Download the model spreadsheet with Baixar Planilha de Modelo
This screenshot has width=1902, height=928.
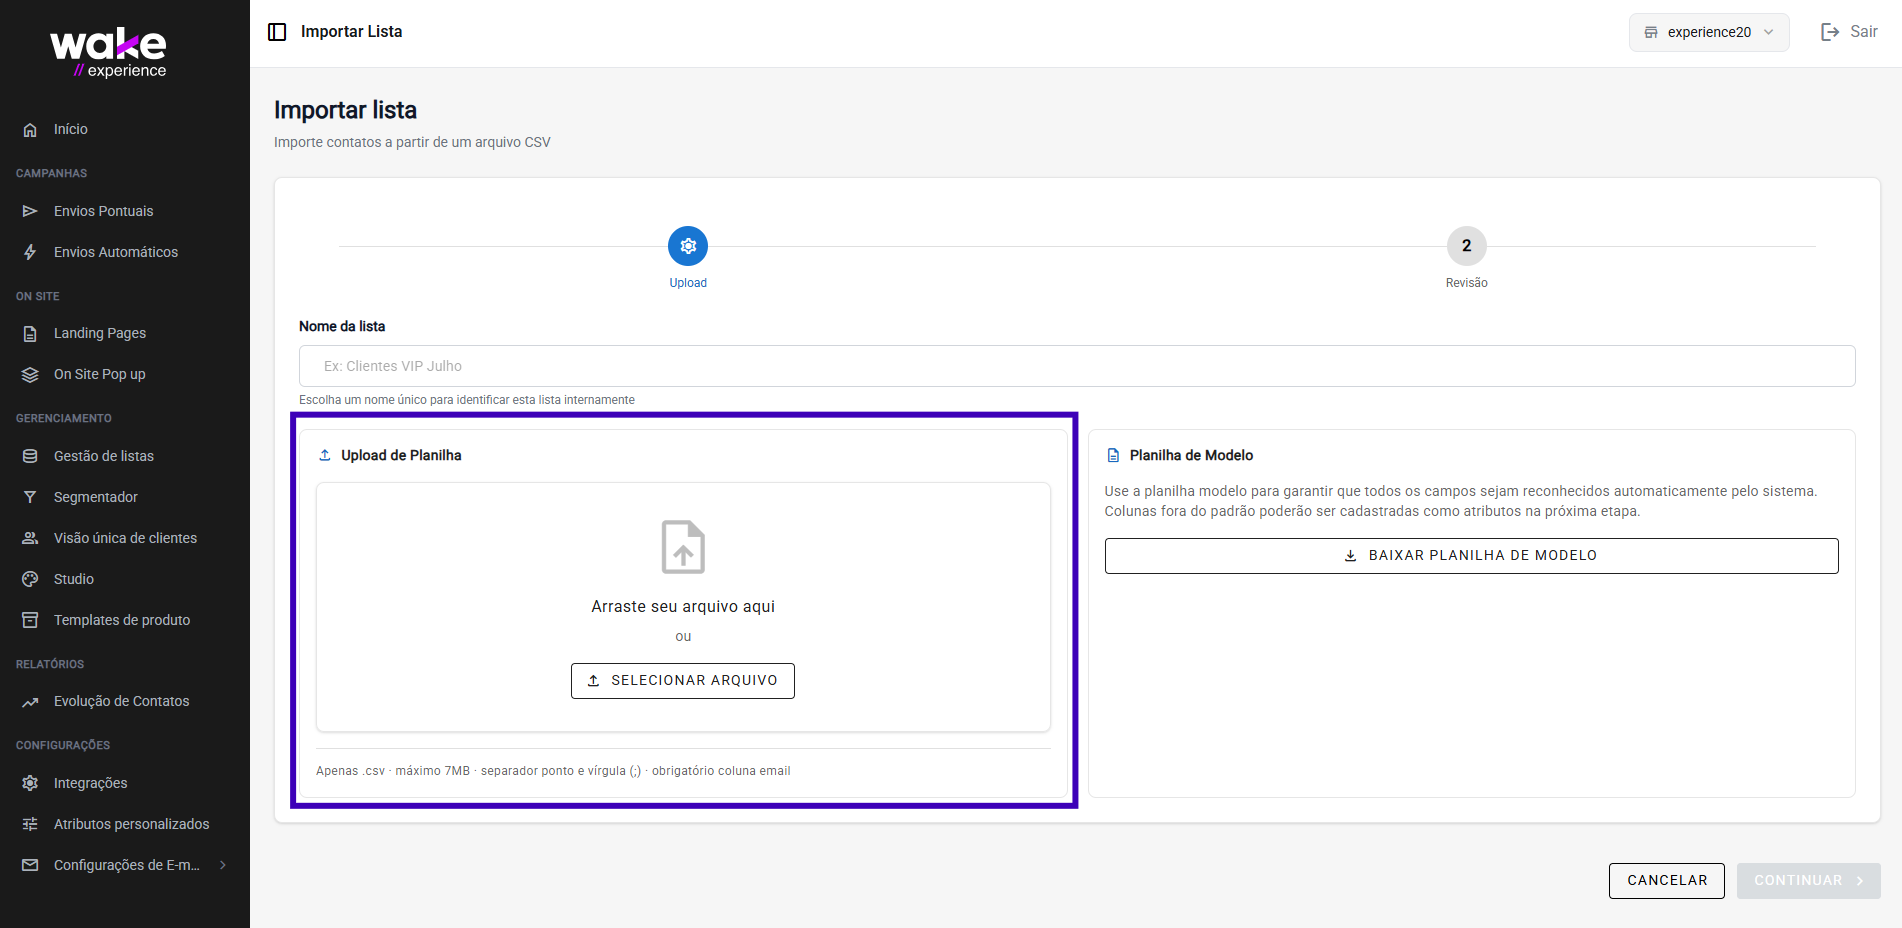pos(1471,556)
